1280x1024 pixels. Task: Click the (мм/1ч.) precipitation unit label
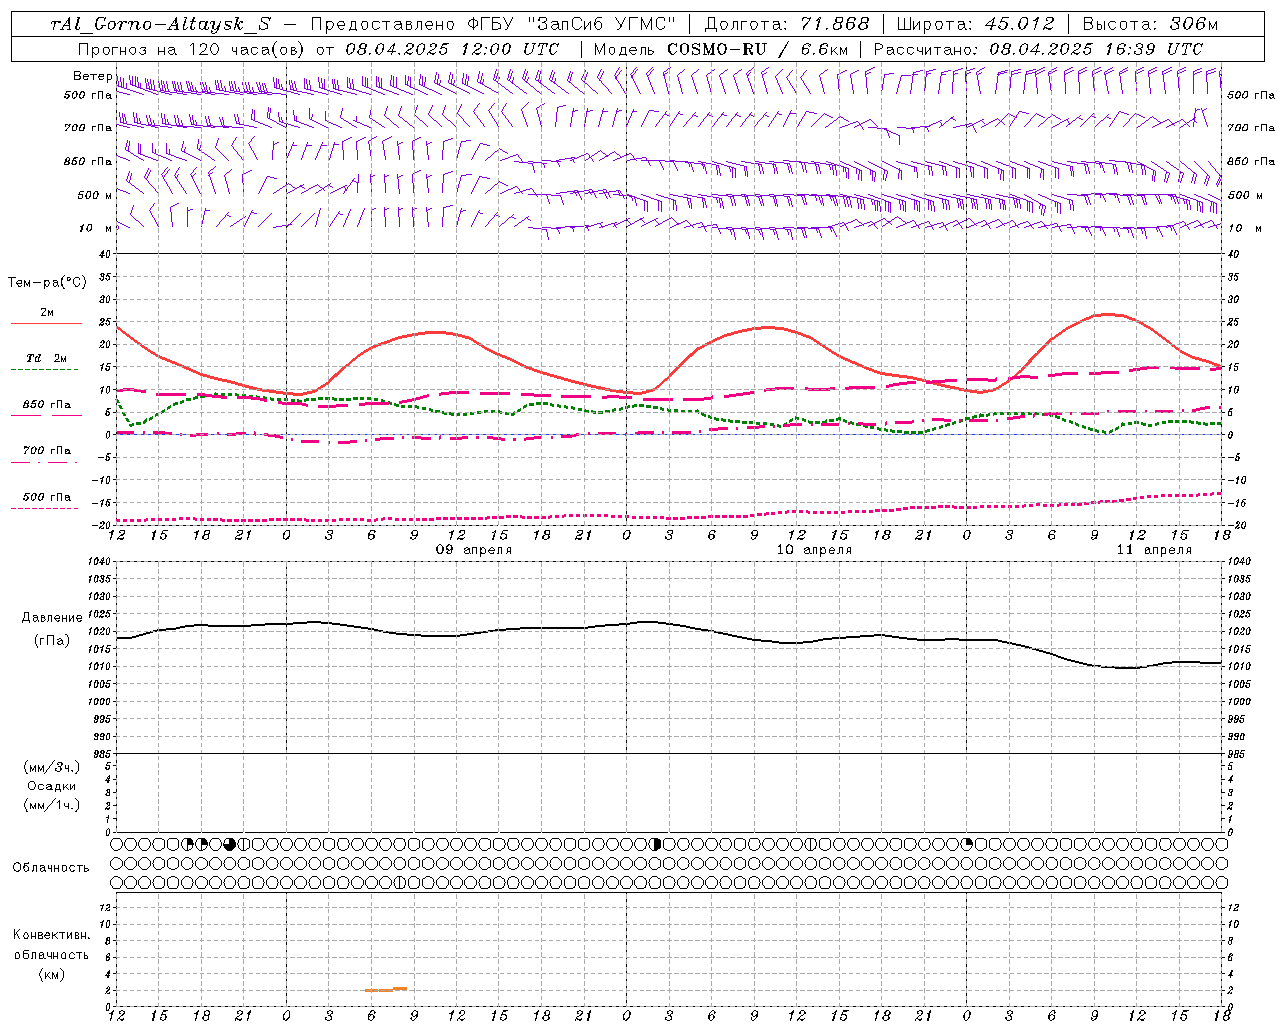52,805
